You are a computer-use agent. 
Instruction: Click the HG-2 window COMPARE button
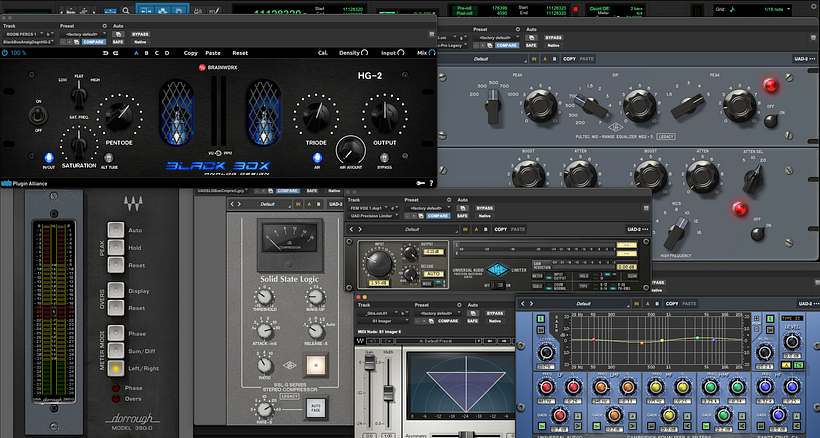click(x=94, y=42)
